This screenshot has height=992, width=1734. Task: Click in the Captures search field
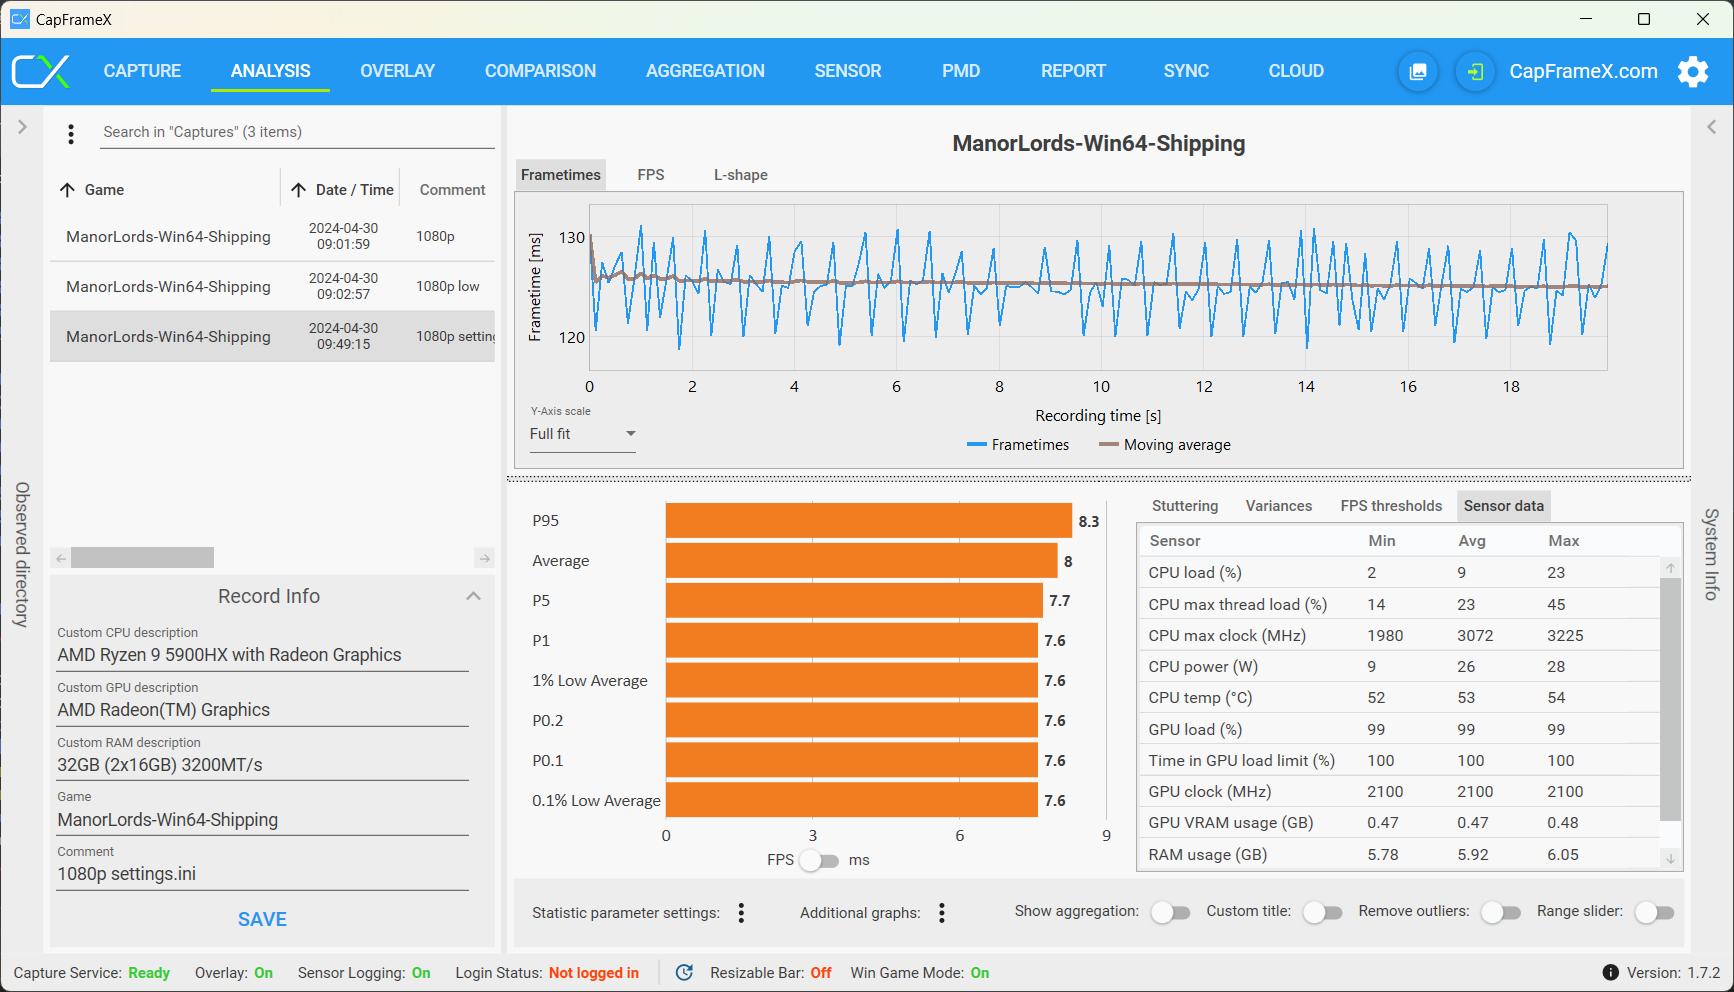coord(298,132)
